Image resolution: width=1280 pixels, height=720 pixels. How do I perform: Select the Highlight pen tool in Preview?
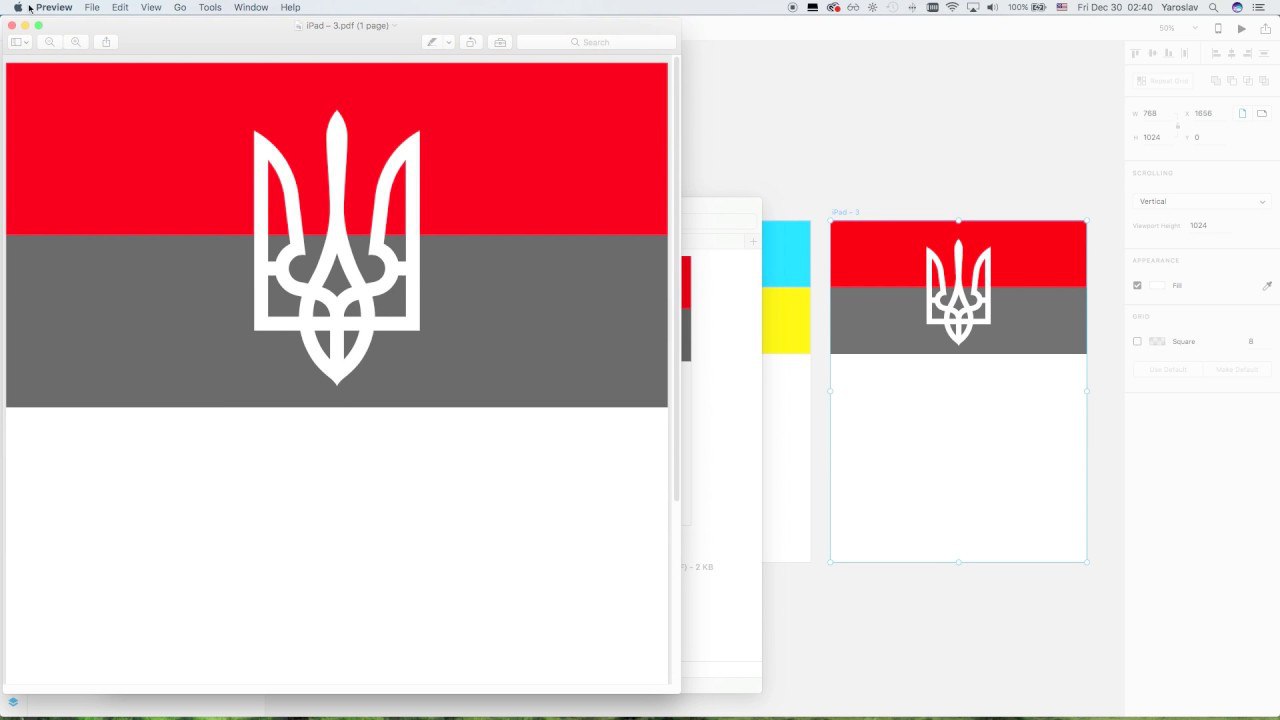432,42
